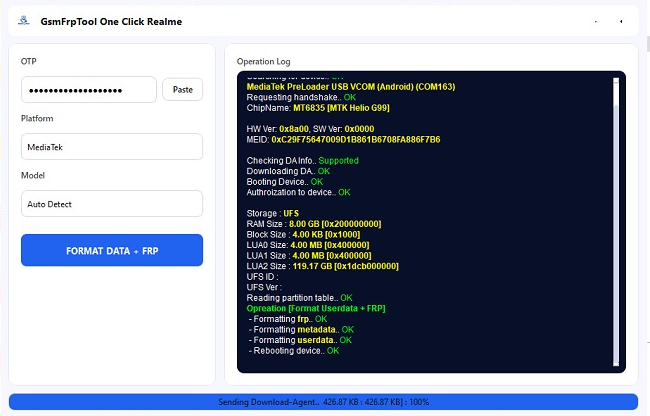
Task: Select the Opreation Format Userdata + FRP line
Action: tap(316, 308)
